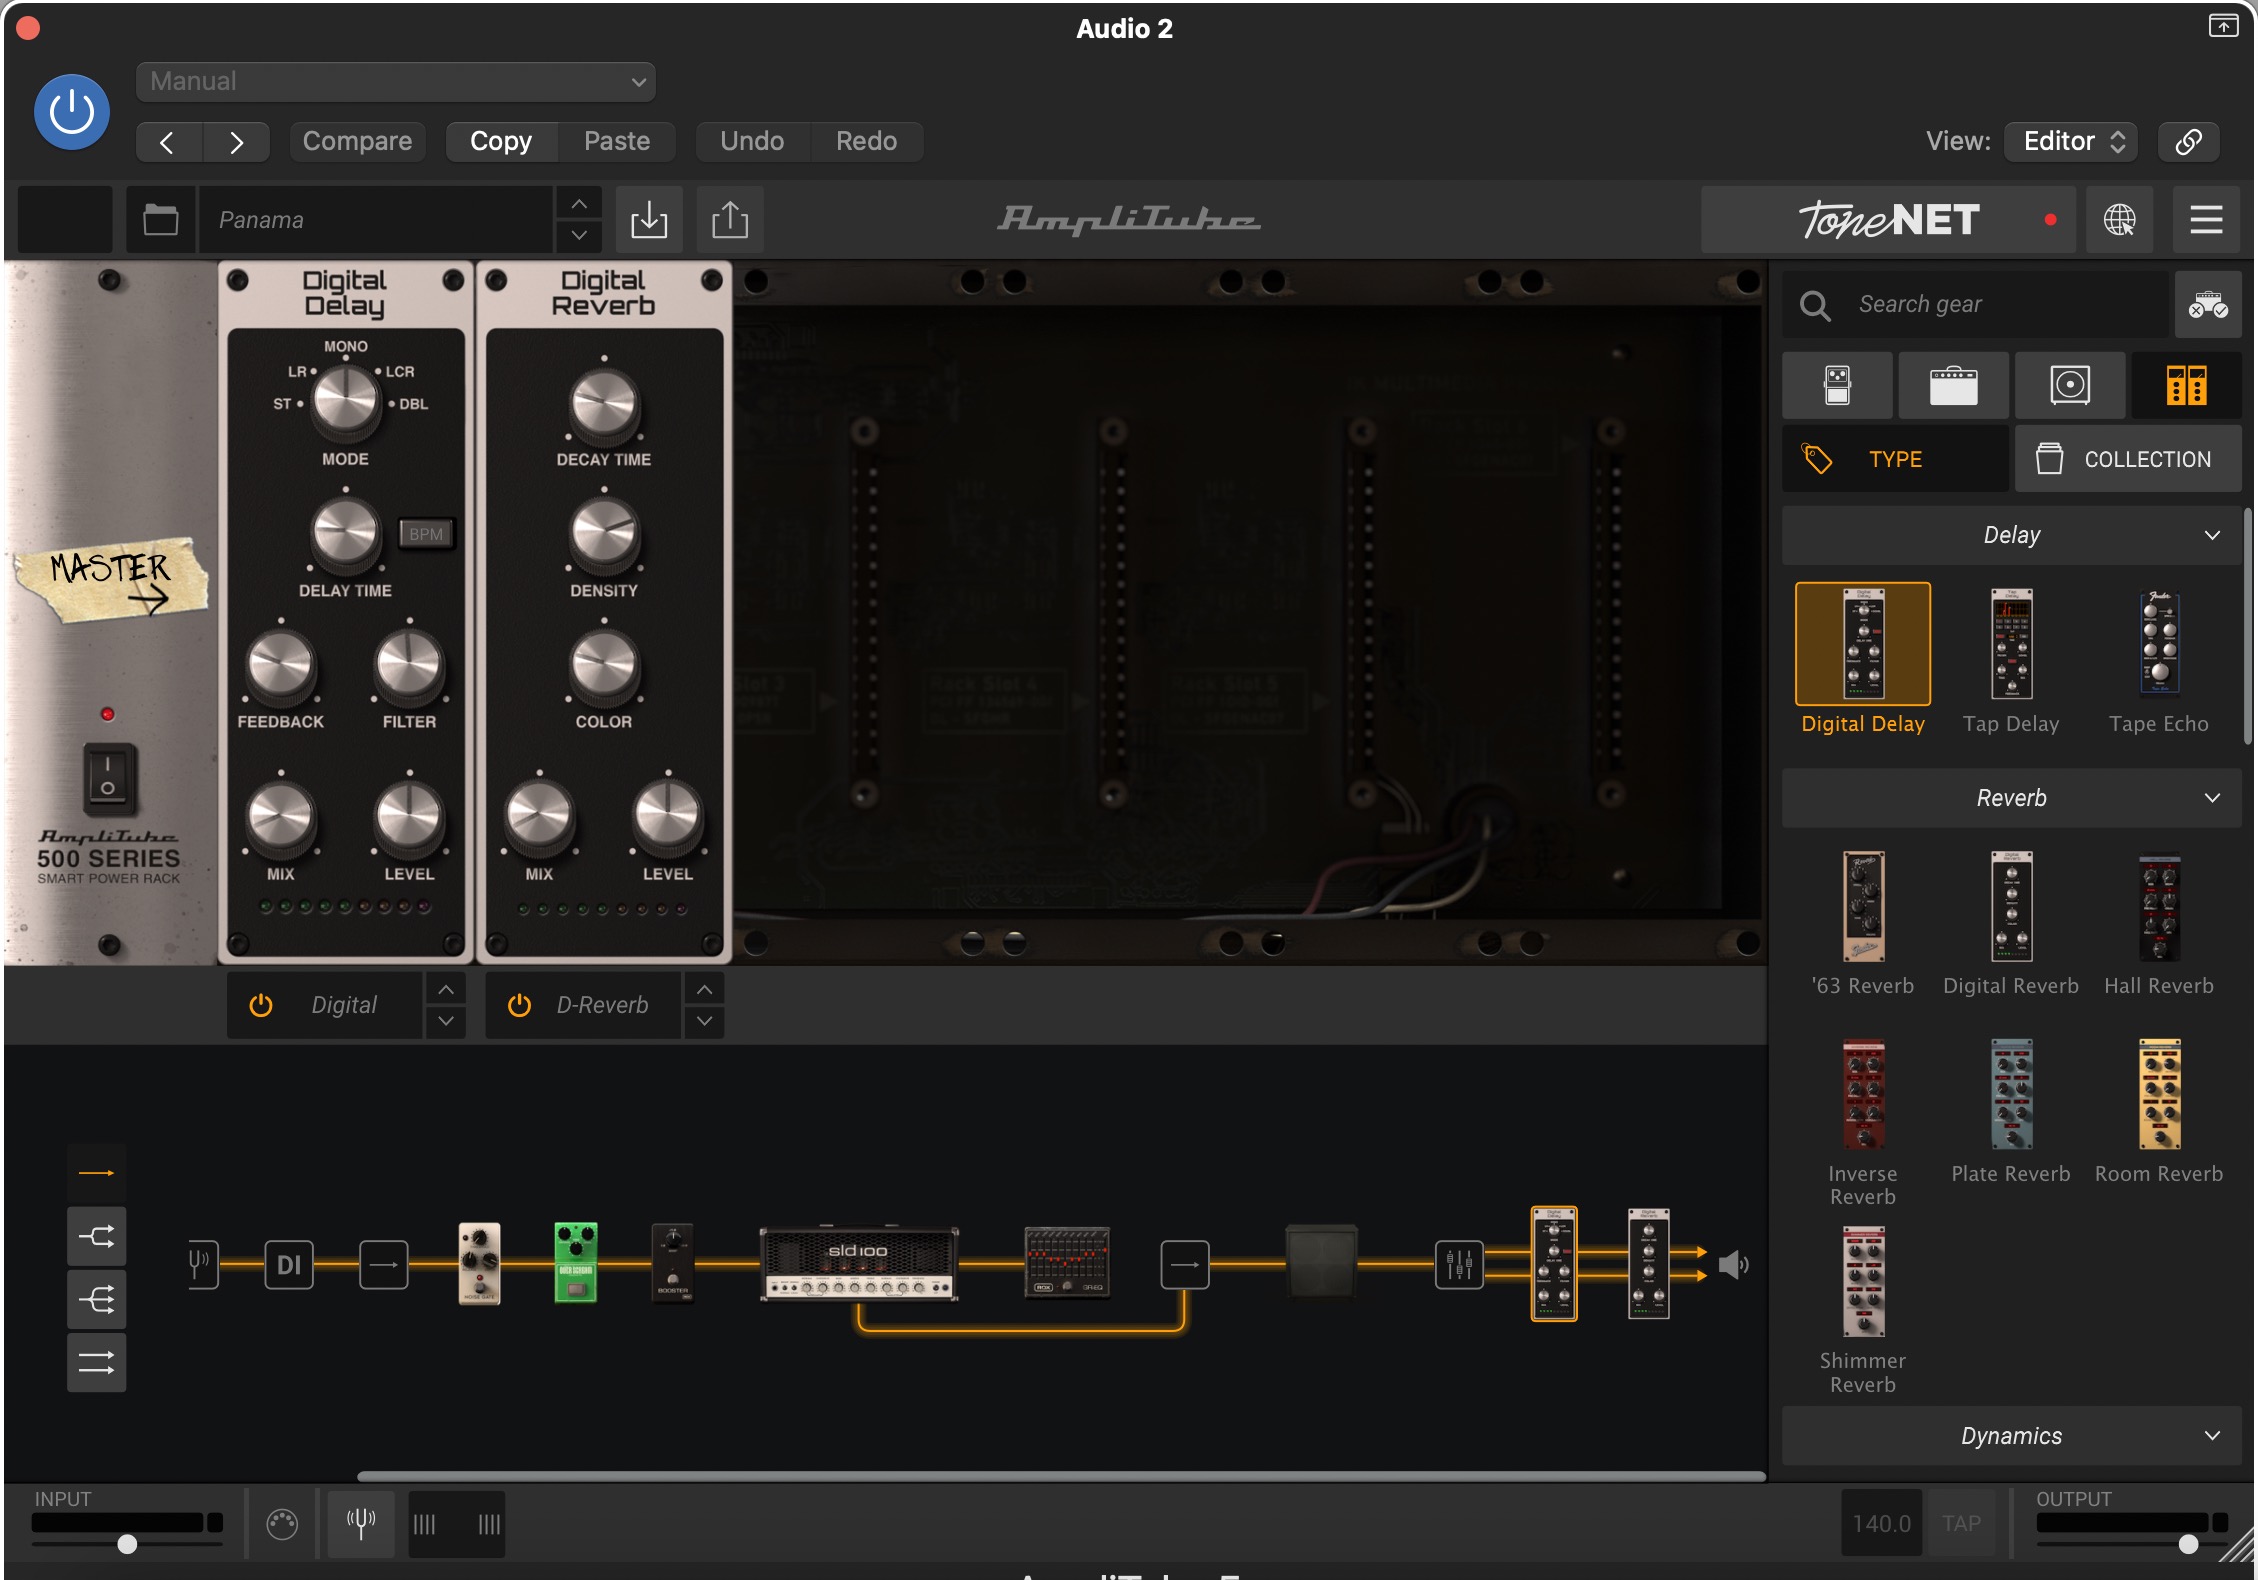Click the TAP tempo button

point(1961,1523)
